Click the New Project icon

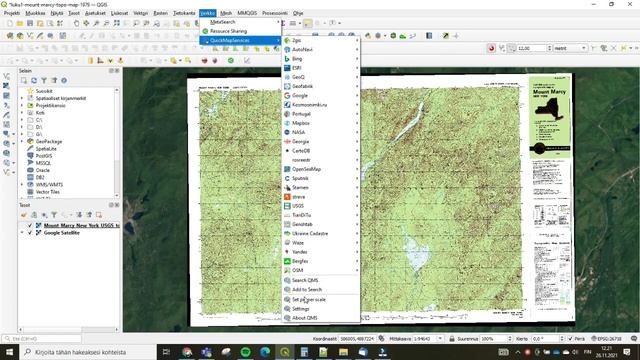click(10, 24)
